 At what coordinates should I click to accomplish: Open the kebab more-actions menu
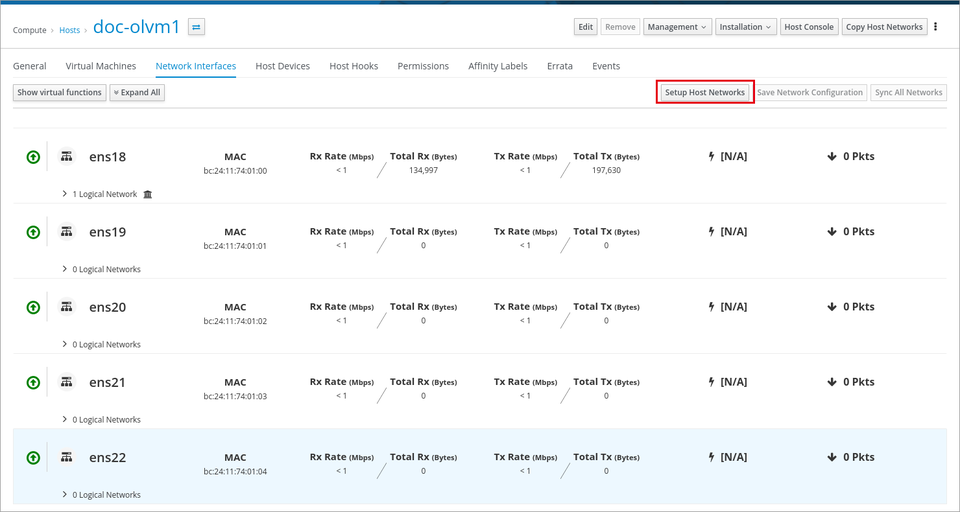936,27
